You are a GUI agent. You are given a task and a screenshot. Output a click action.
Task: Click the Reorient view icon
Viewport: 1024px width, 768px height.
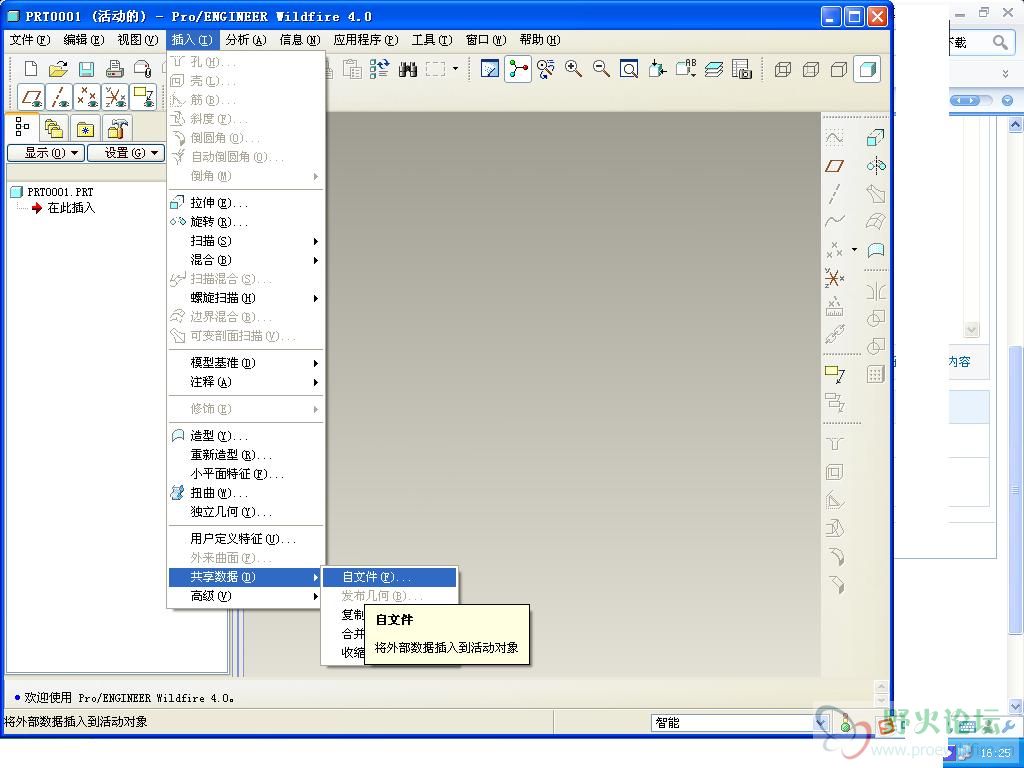coord(657,69)
